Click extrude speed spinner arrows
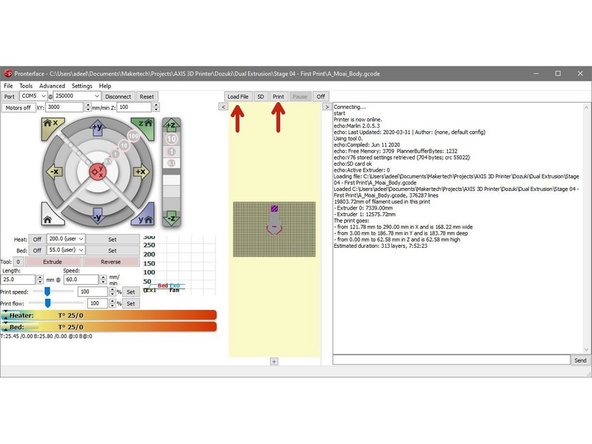Screen dimensions: 592x444 coord(103,279)
